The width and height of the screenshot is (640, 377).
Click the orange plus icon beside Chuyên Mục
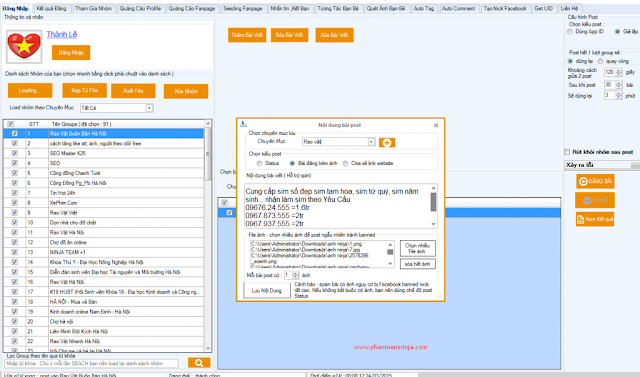coord(387,142)
